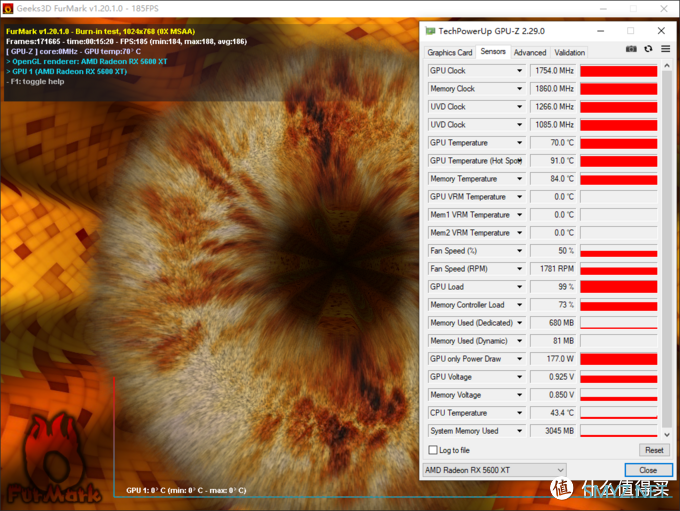This screenshot has width=680, height=511.
Task: Open the GPU-Z hamburger menu
Action: 665,49
